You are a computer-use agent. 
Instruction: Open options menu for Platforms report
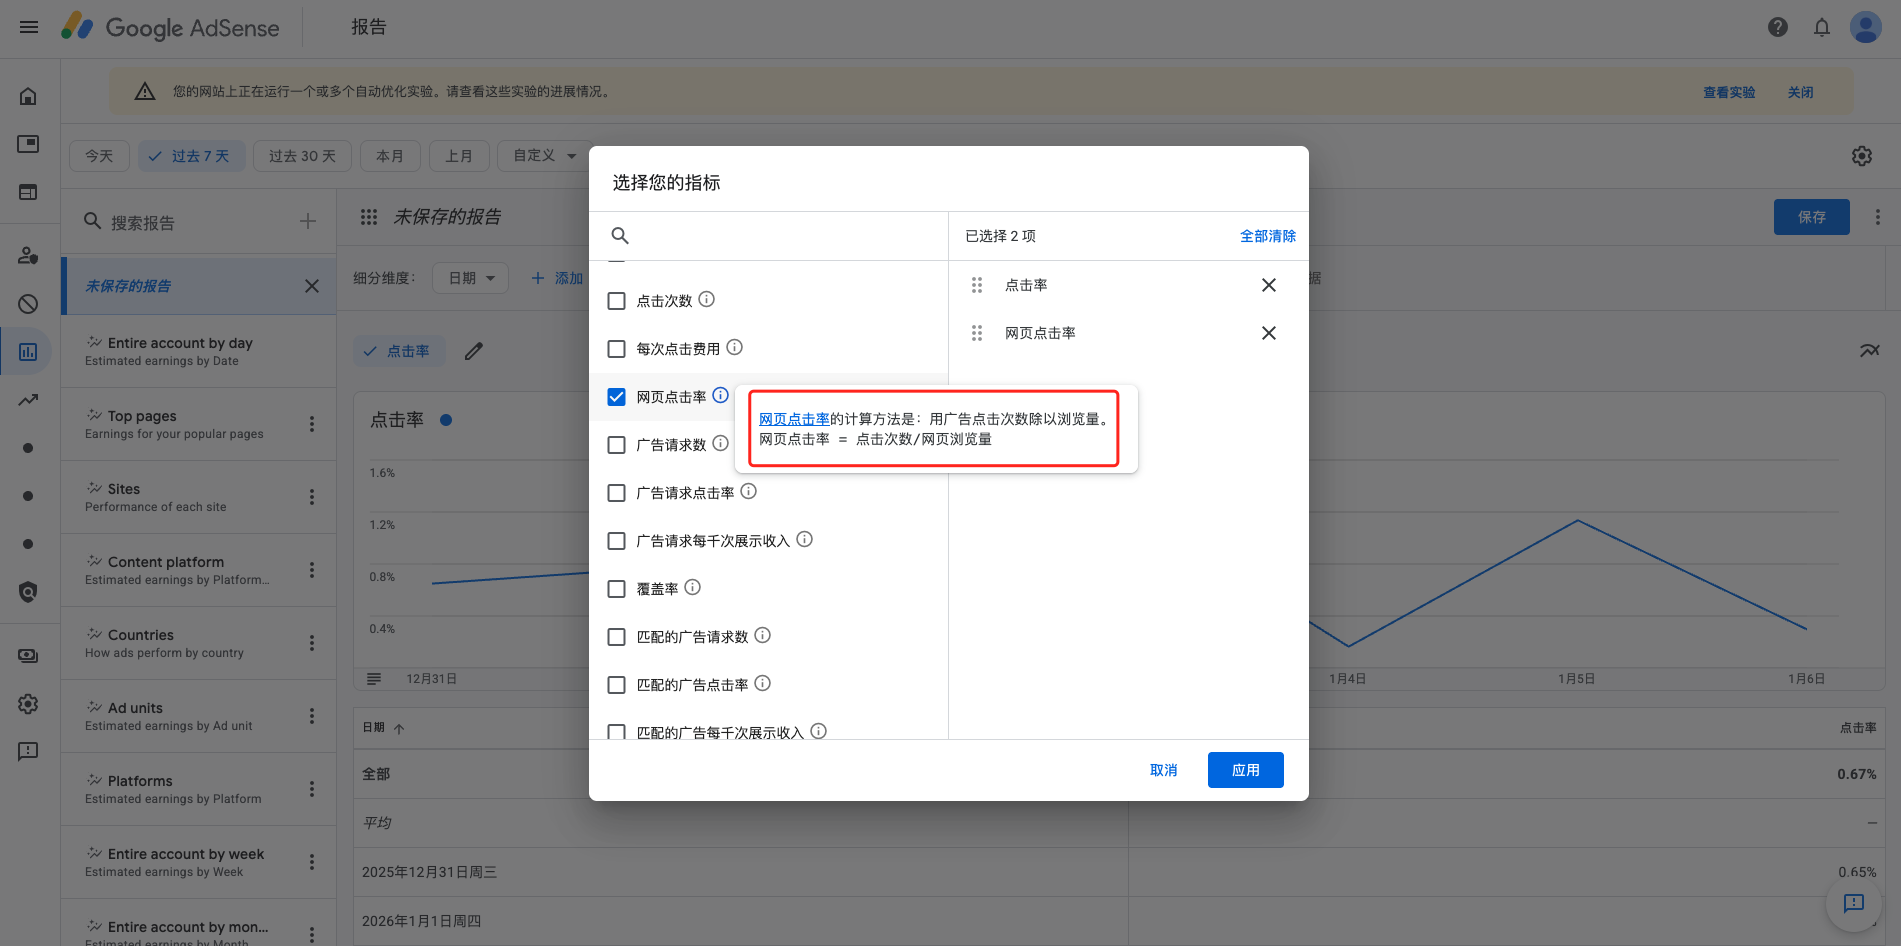pyautogui.click(x=312, y=789)
